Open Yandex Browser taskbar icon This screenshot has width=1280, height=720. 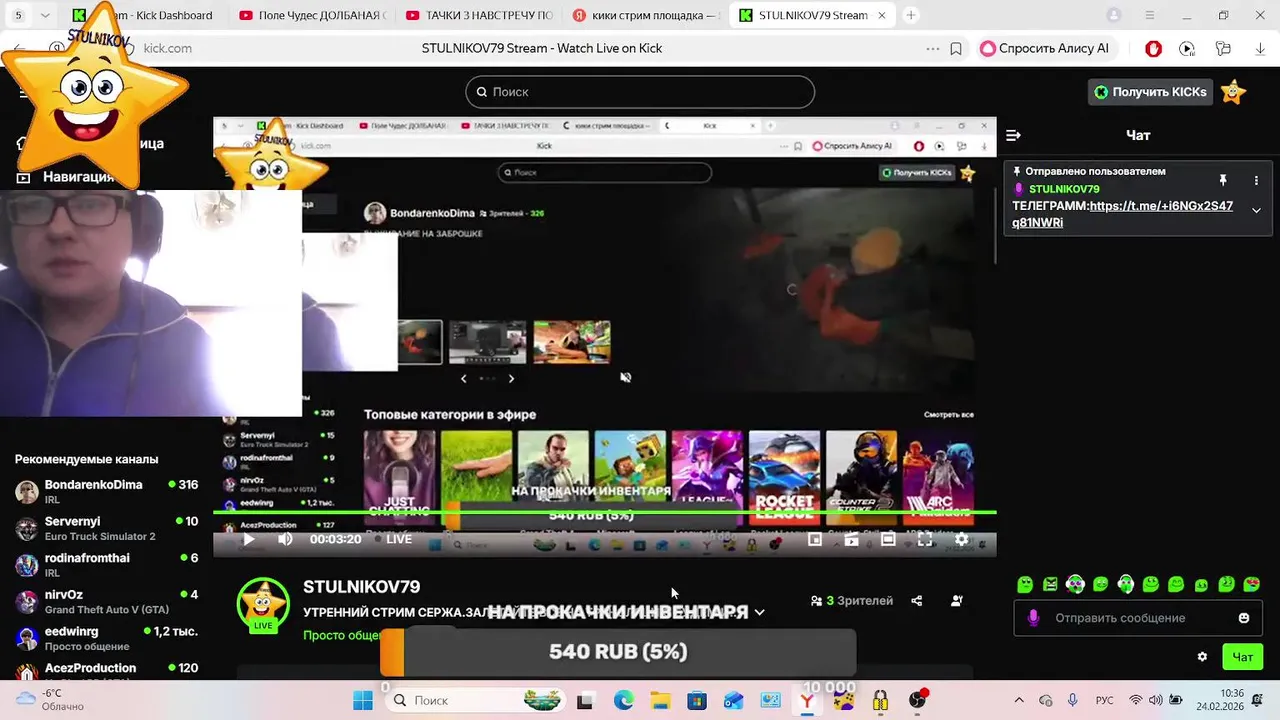(806, 700)
